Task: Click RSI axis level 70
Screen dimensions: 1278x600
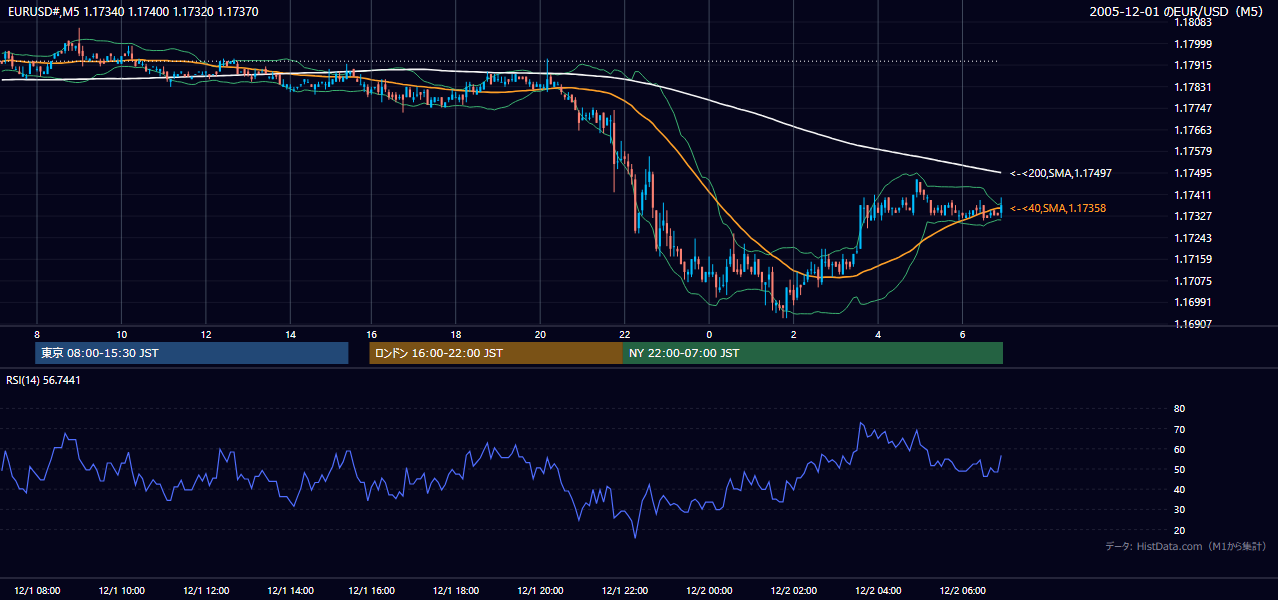Action: pos(1179,429)
